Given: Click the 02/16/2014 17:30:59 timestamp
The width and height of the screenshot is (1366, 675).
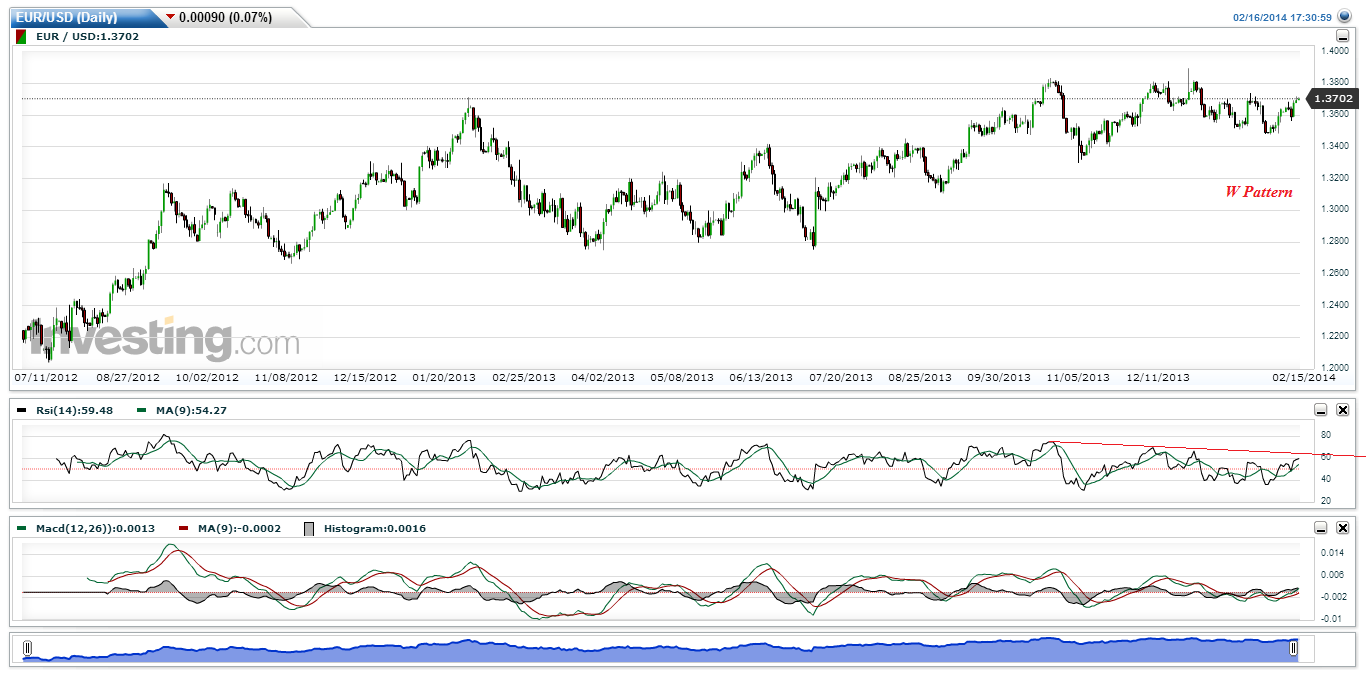Looking at the screenshot, I should tap(1282, 17).
